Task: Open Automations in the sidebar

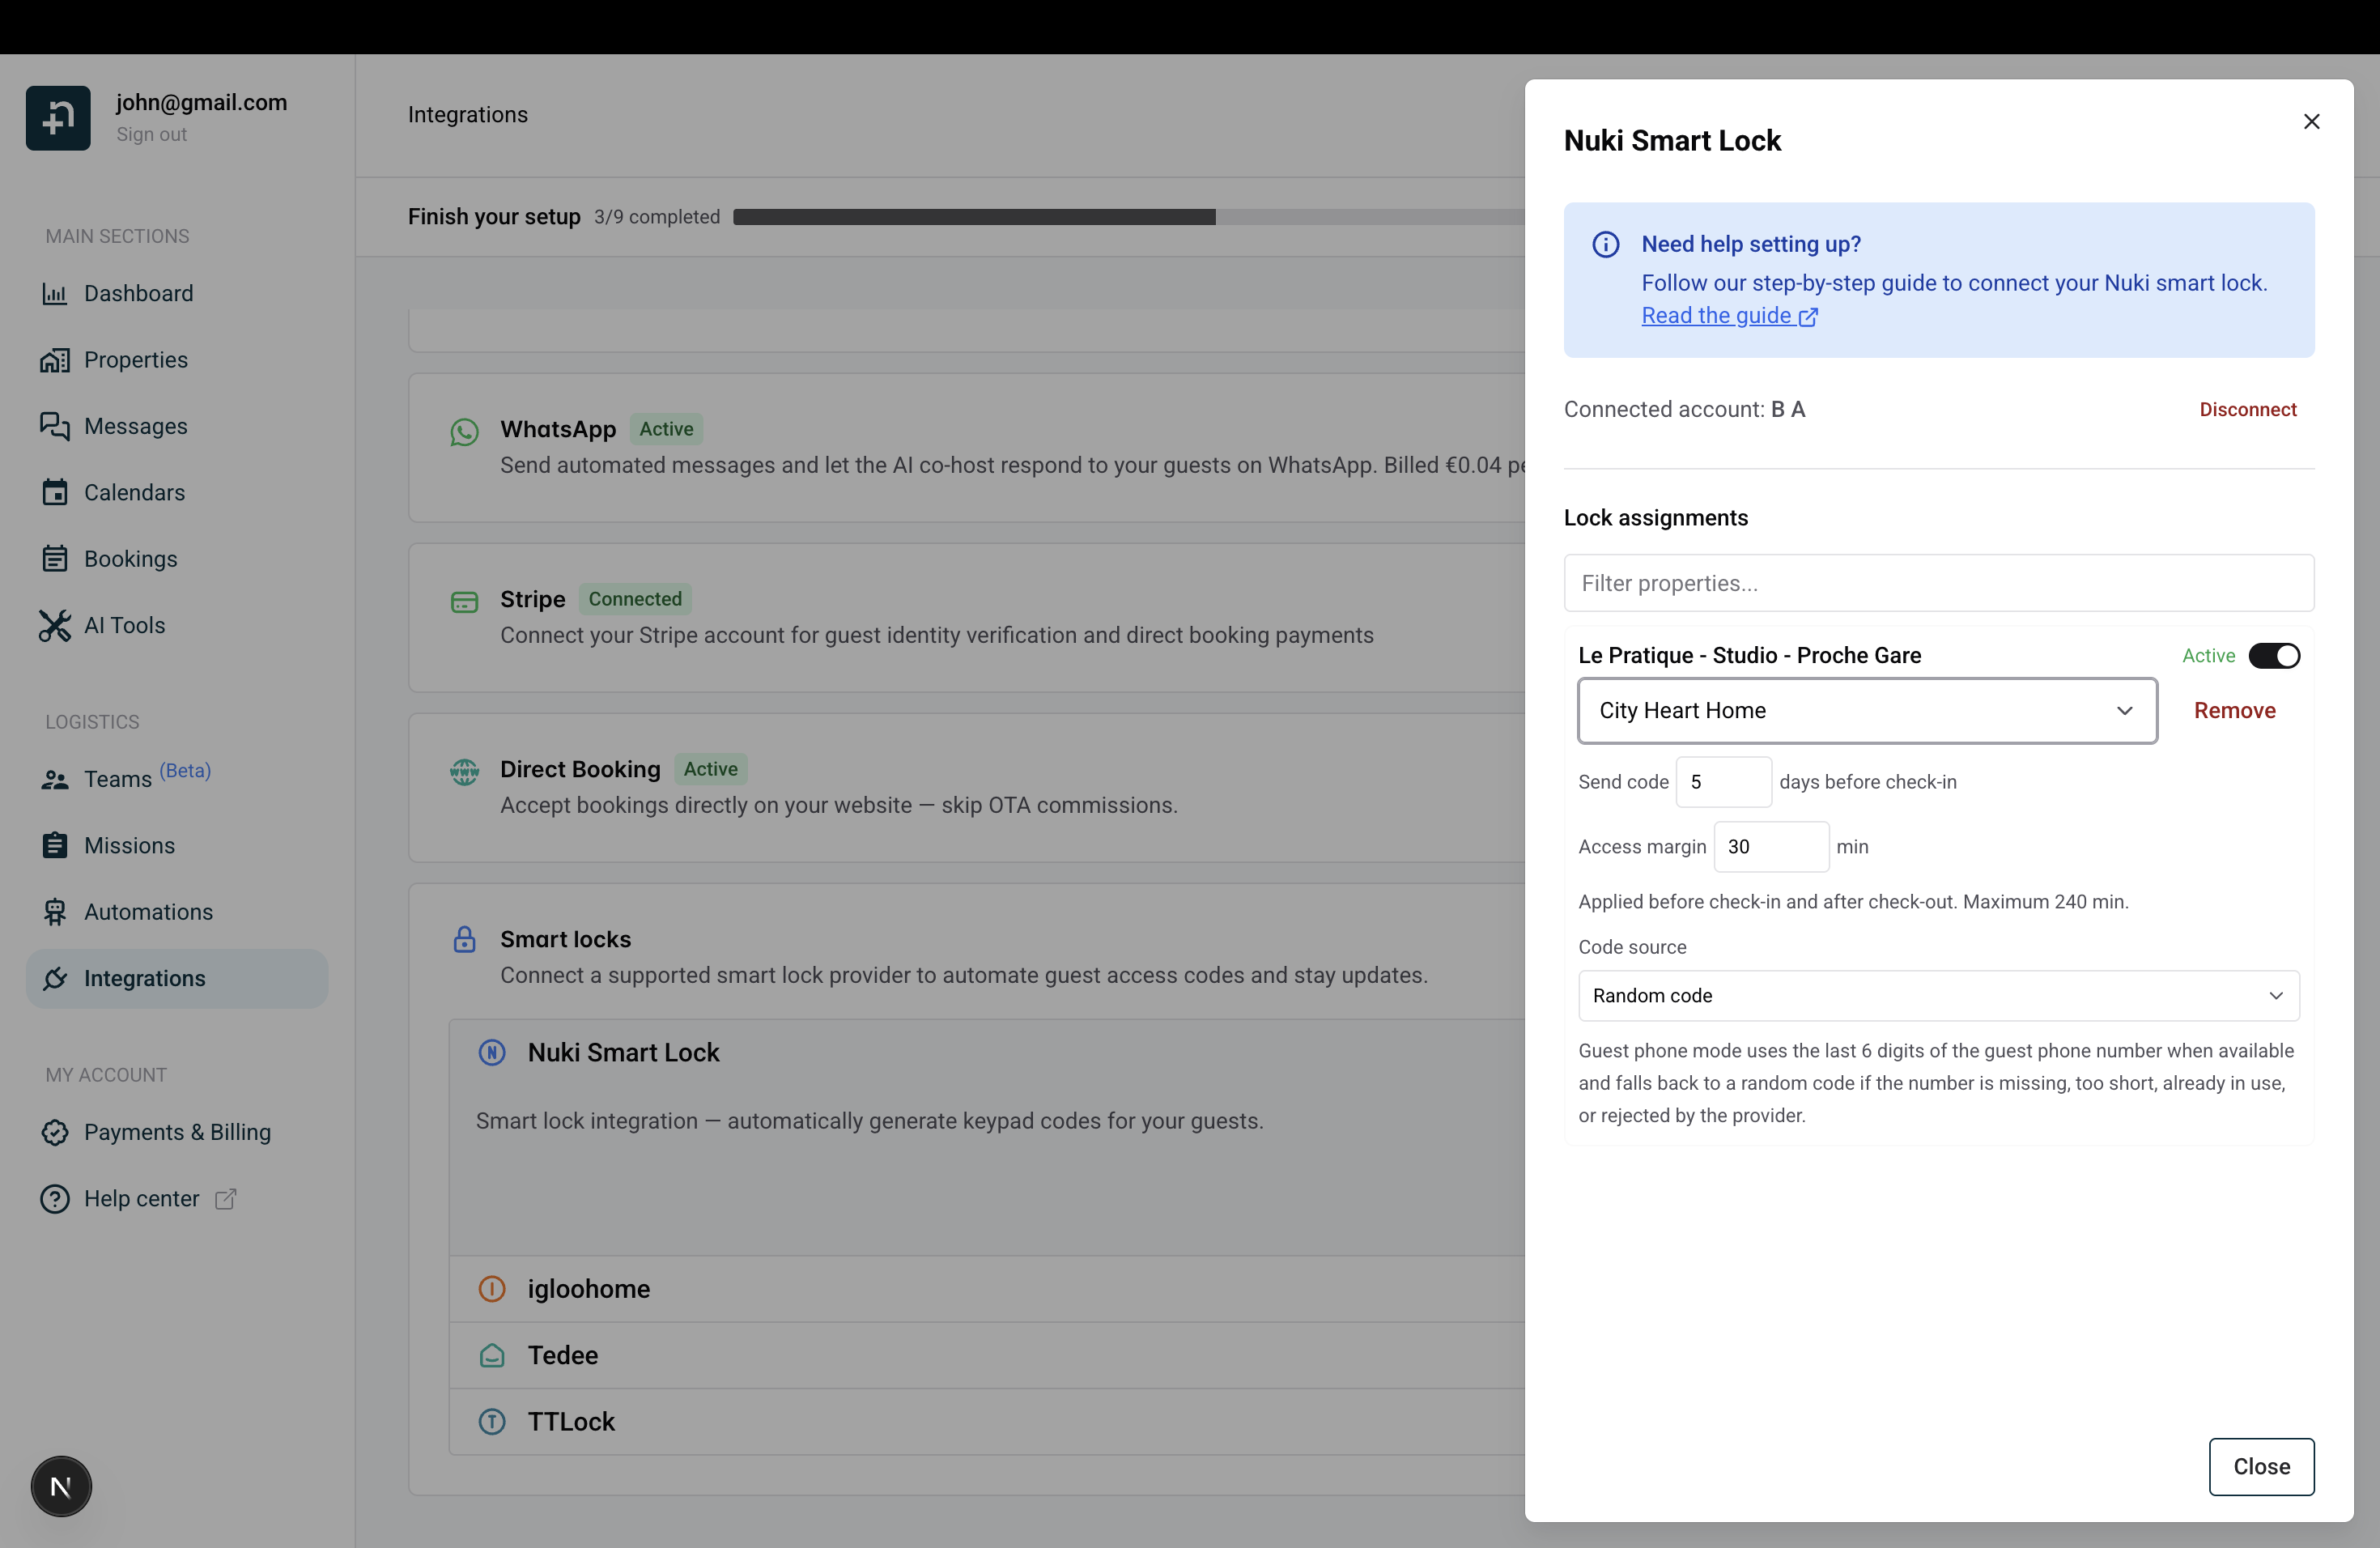Action: (177, 912)
